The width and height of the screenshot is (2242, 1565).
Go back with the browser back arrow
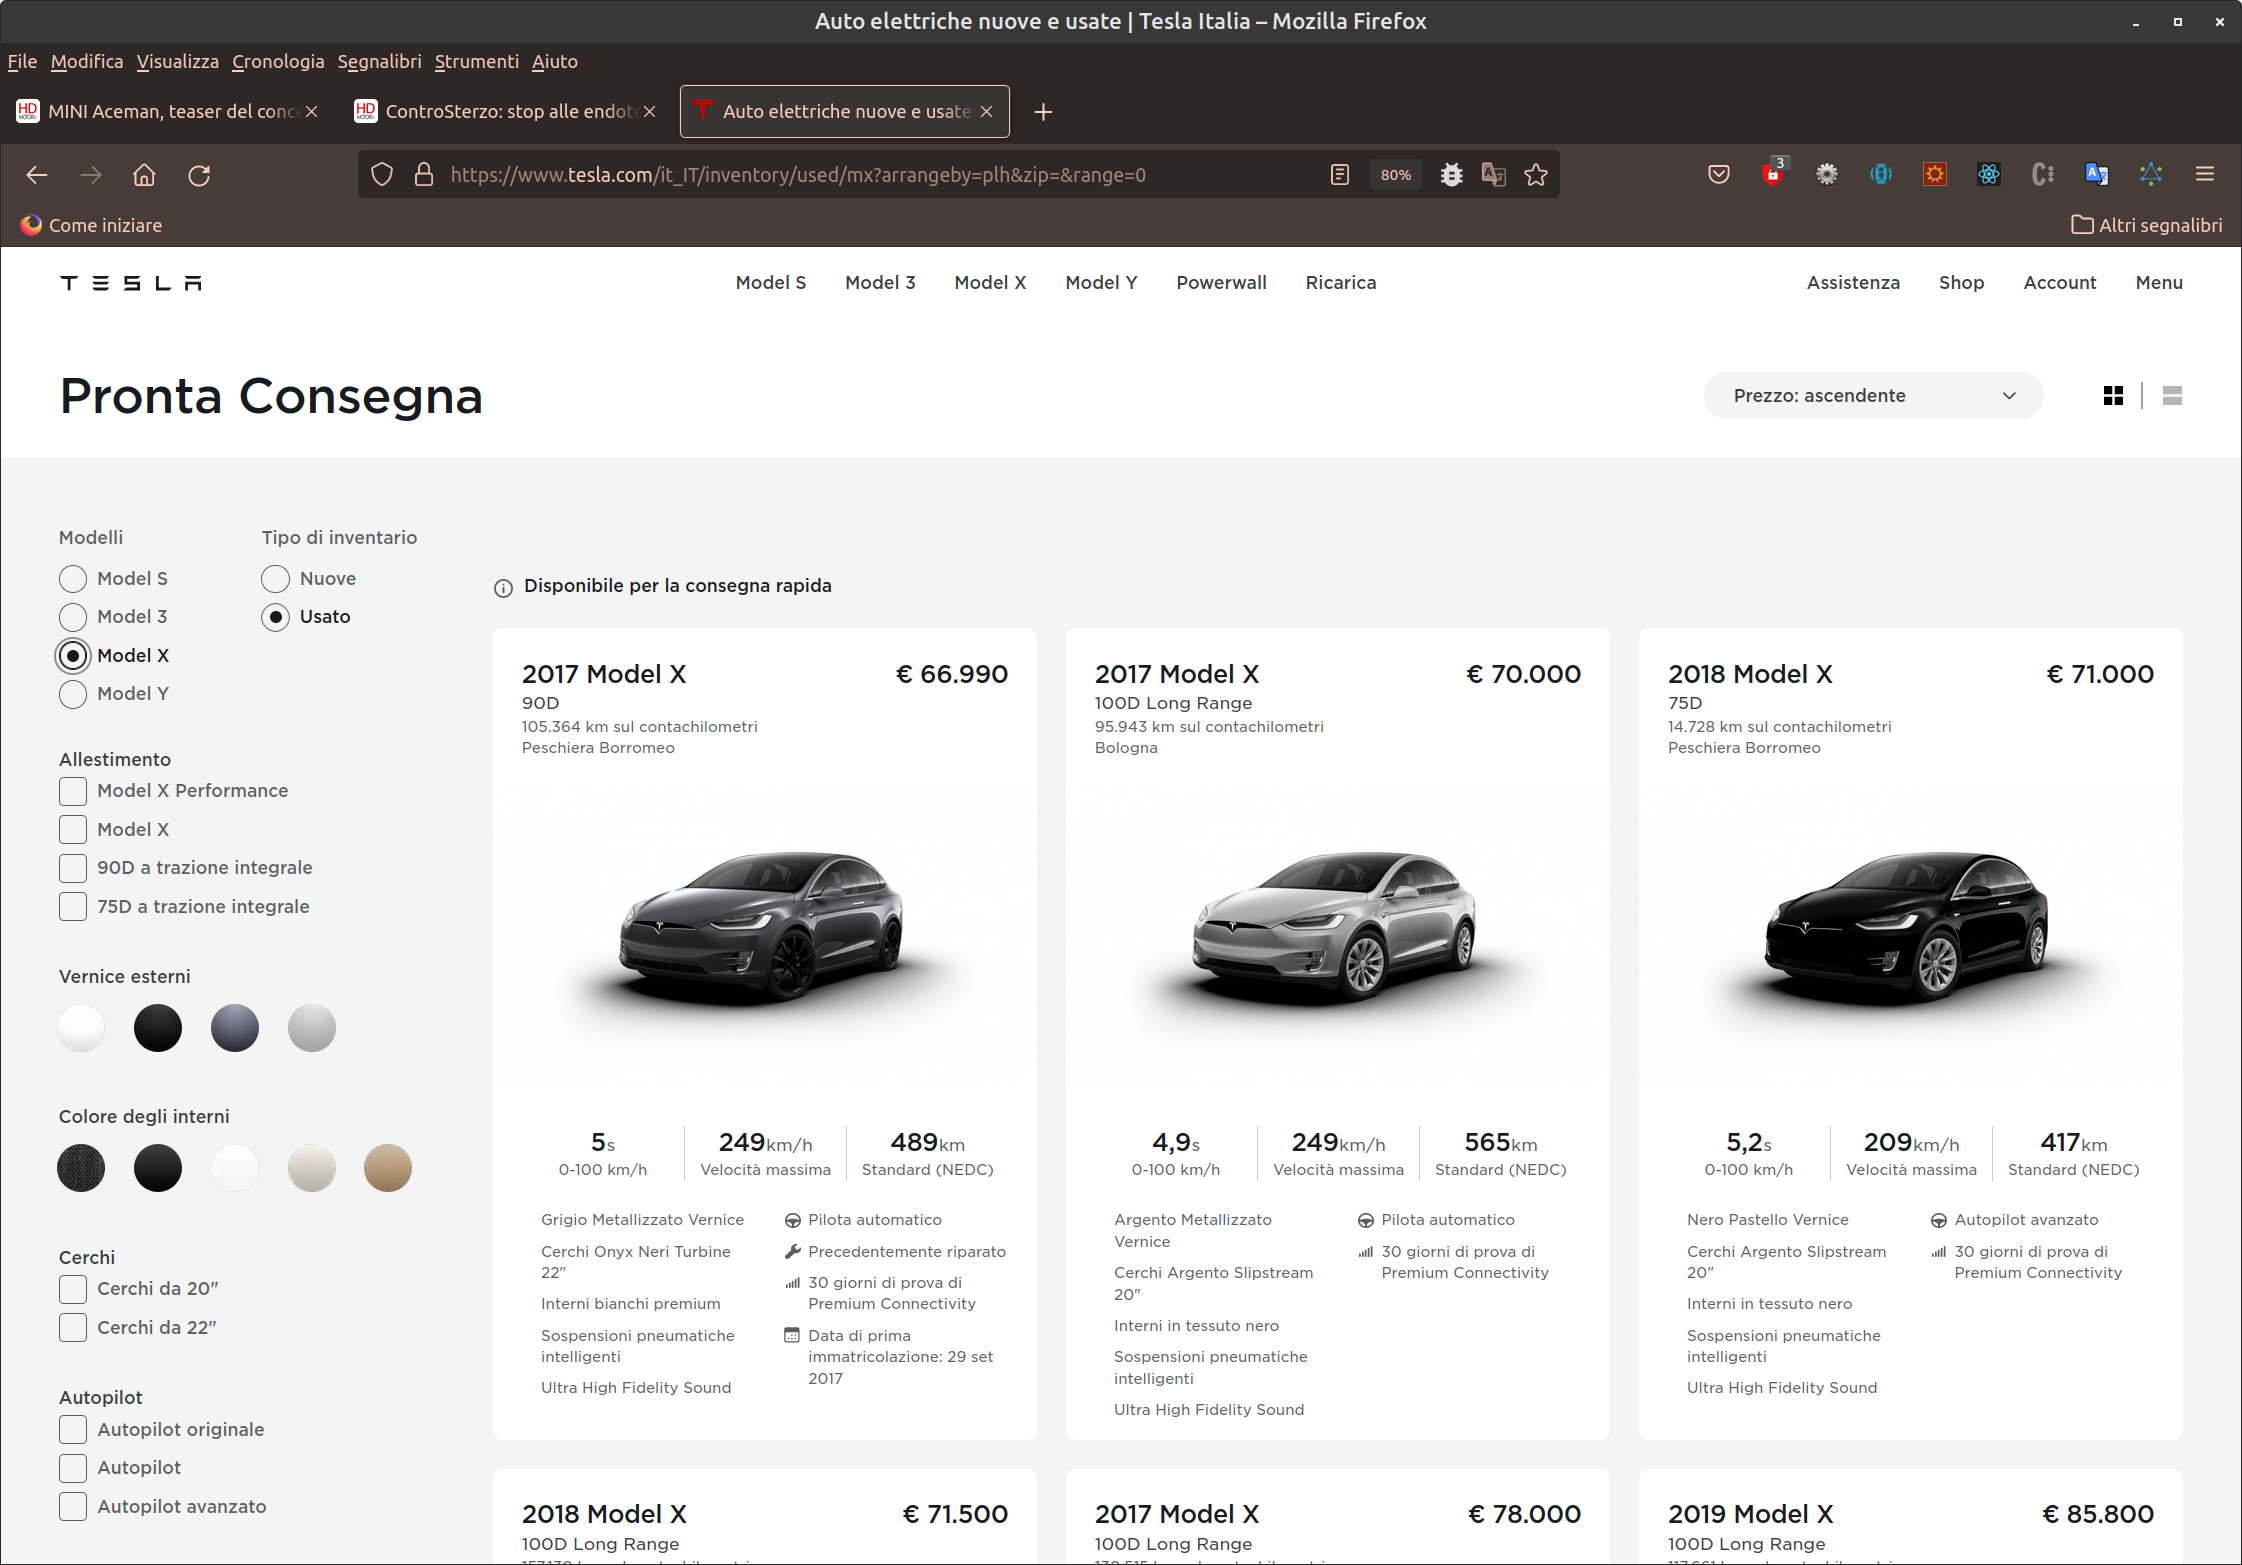37,175
